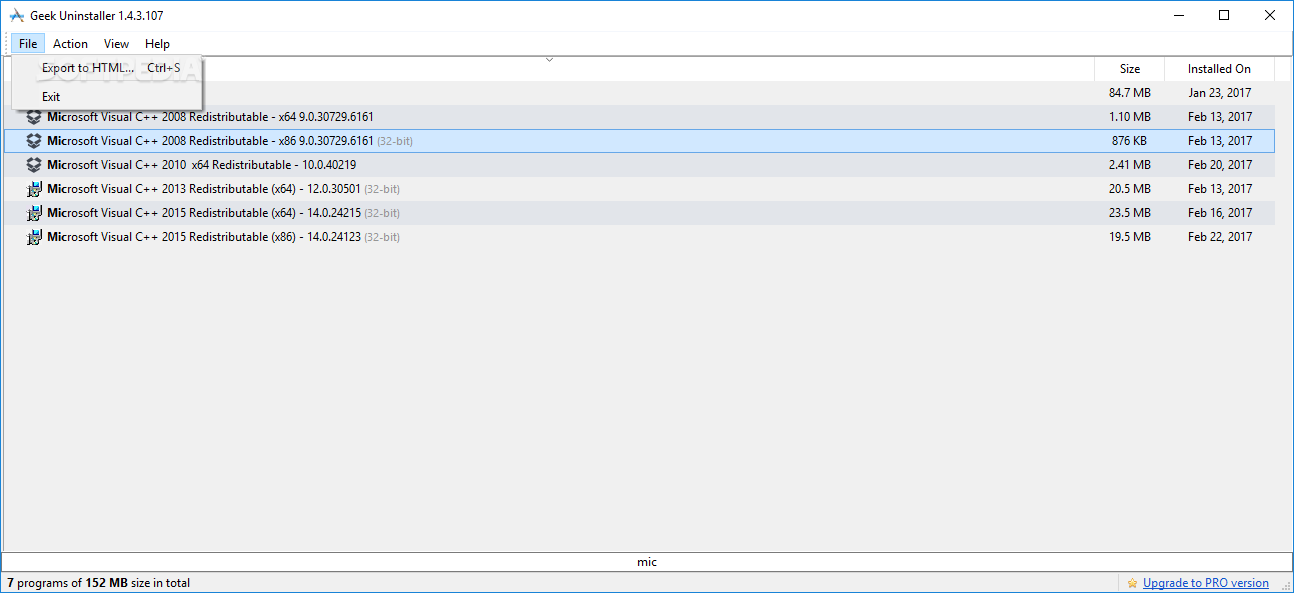
Task: Open the Action menu
Action: 70,44
